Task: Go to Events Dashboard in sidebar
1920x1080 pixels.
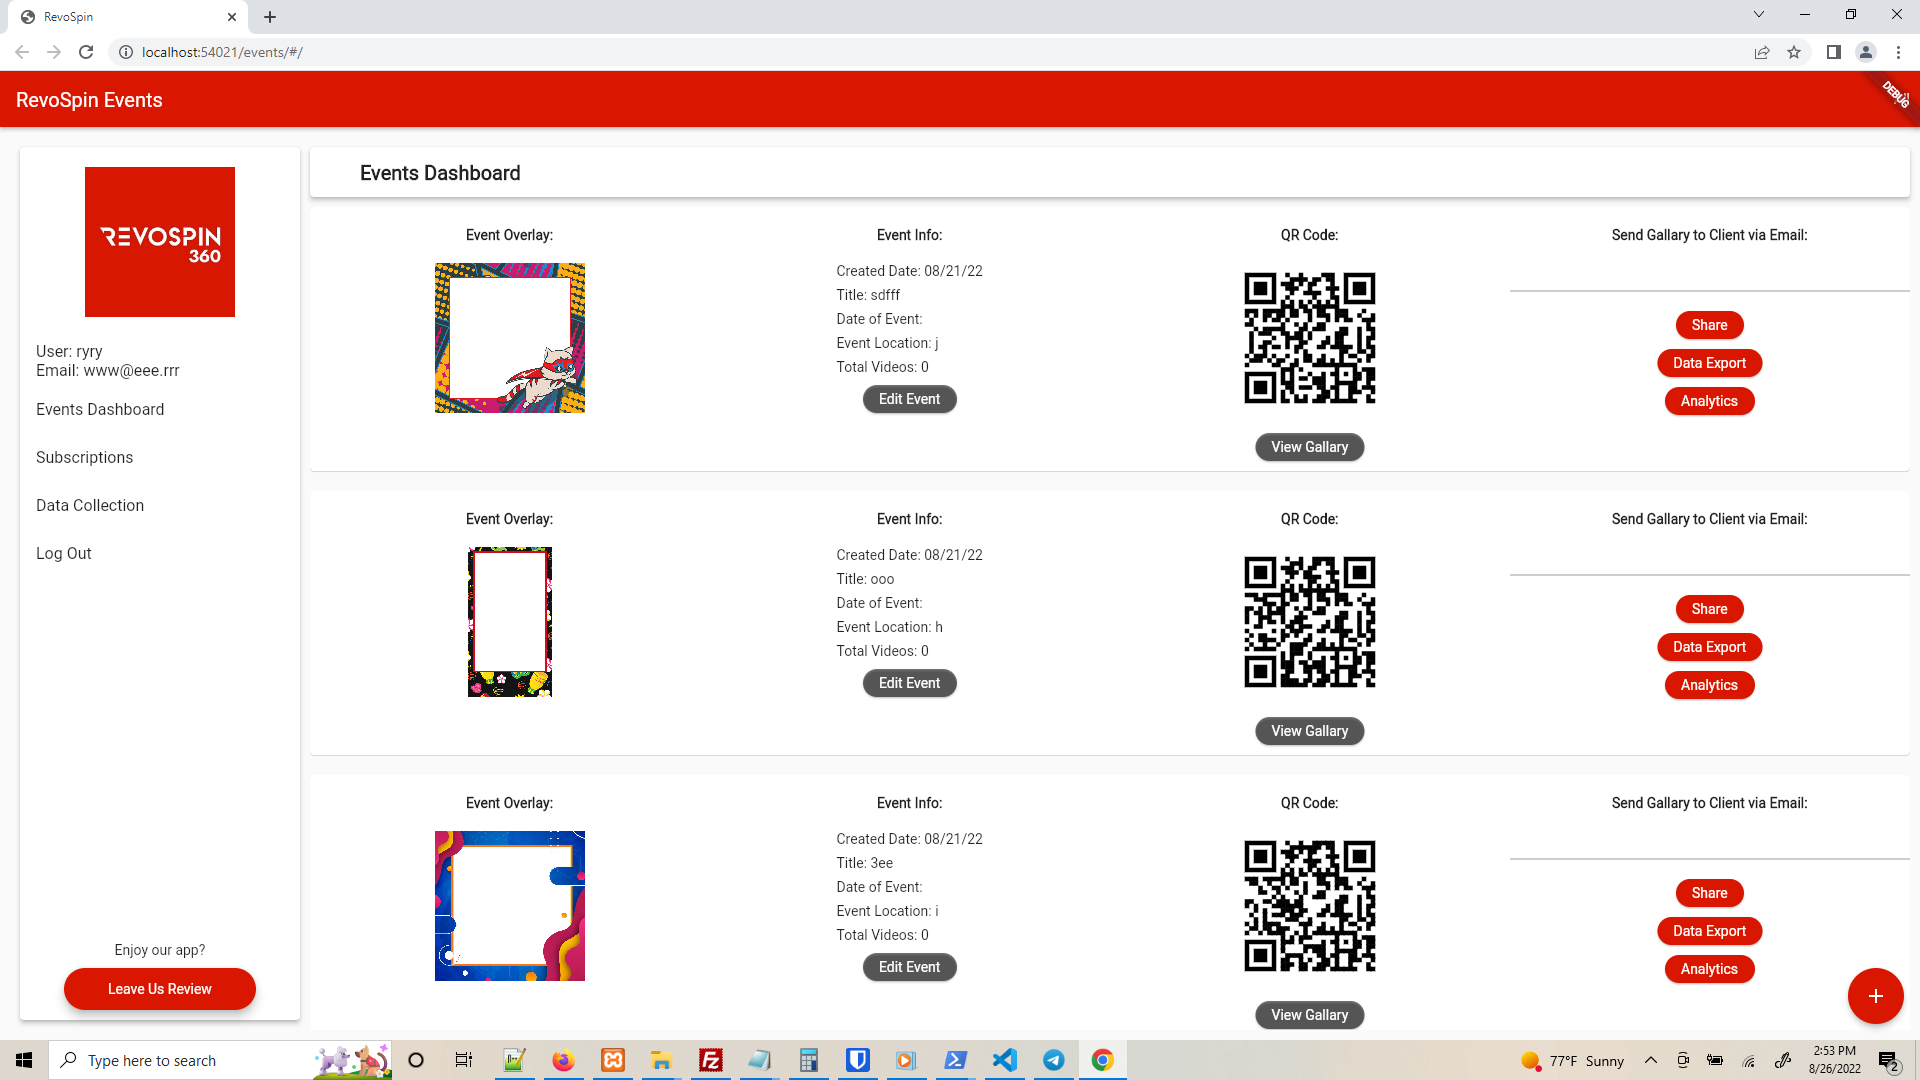Action: pos(100,409)
